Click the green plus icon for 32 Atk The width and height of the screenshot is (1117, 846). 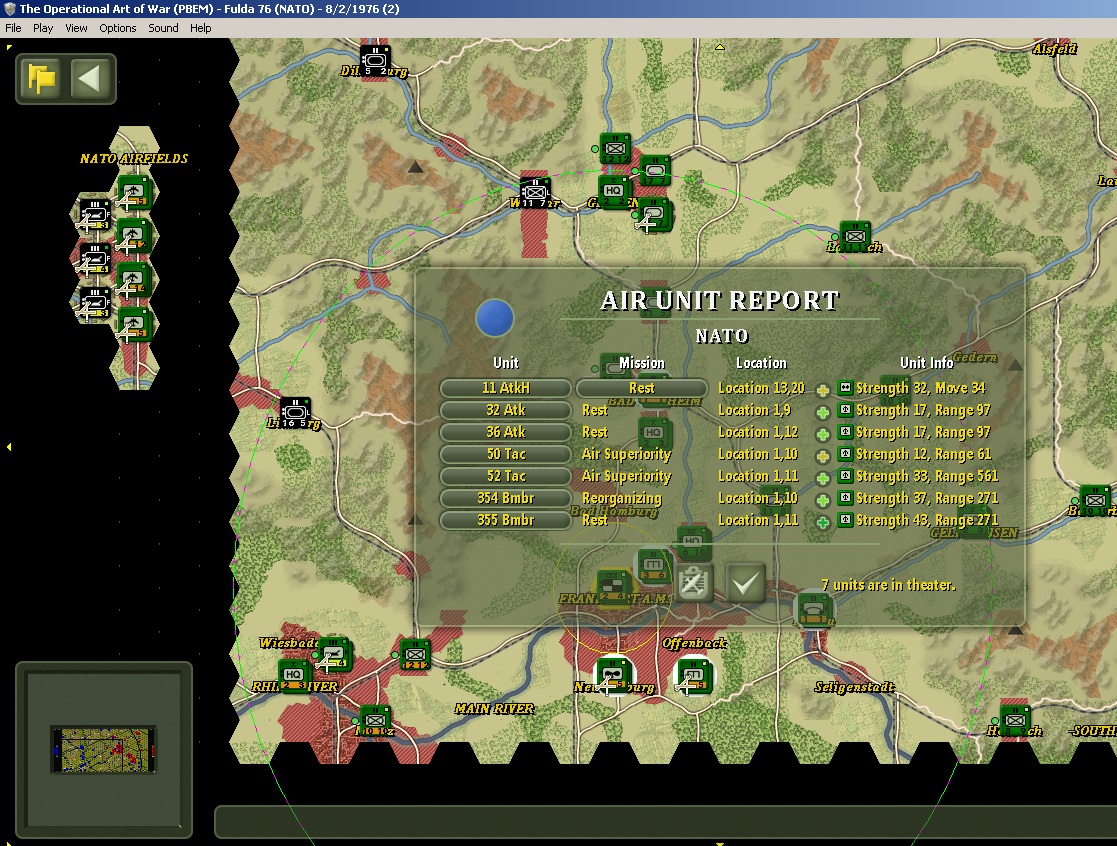(822, 412)
